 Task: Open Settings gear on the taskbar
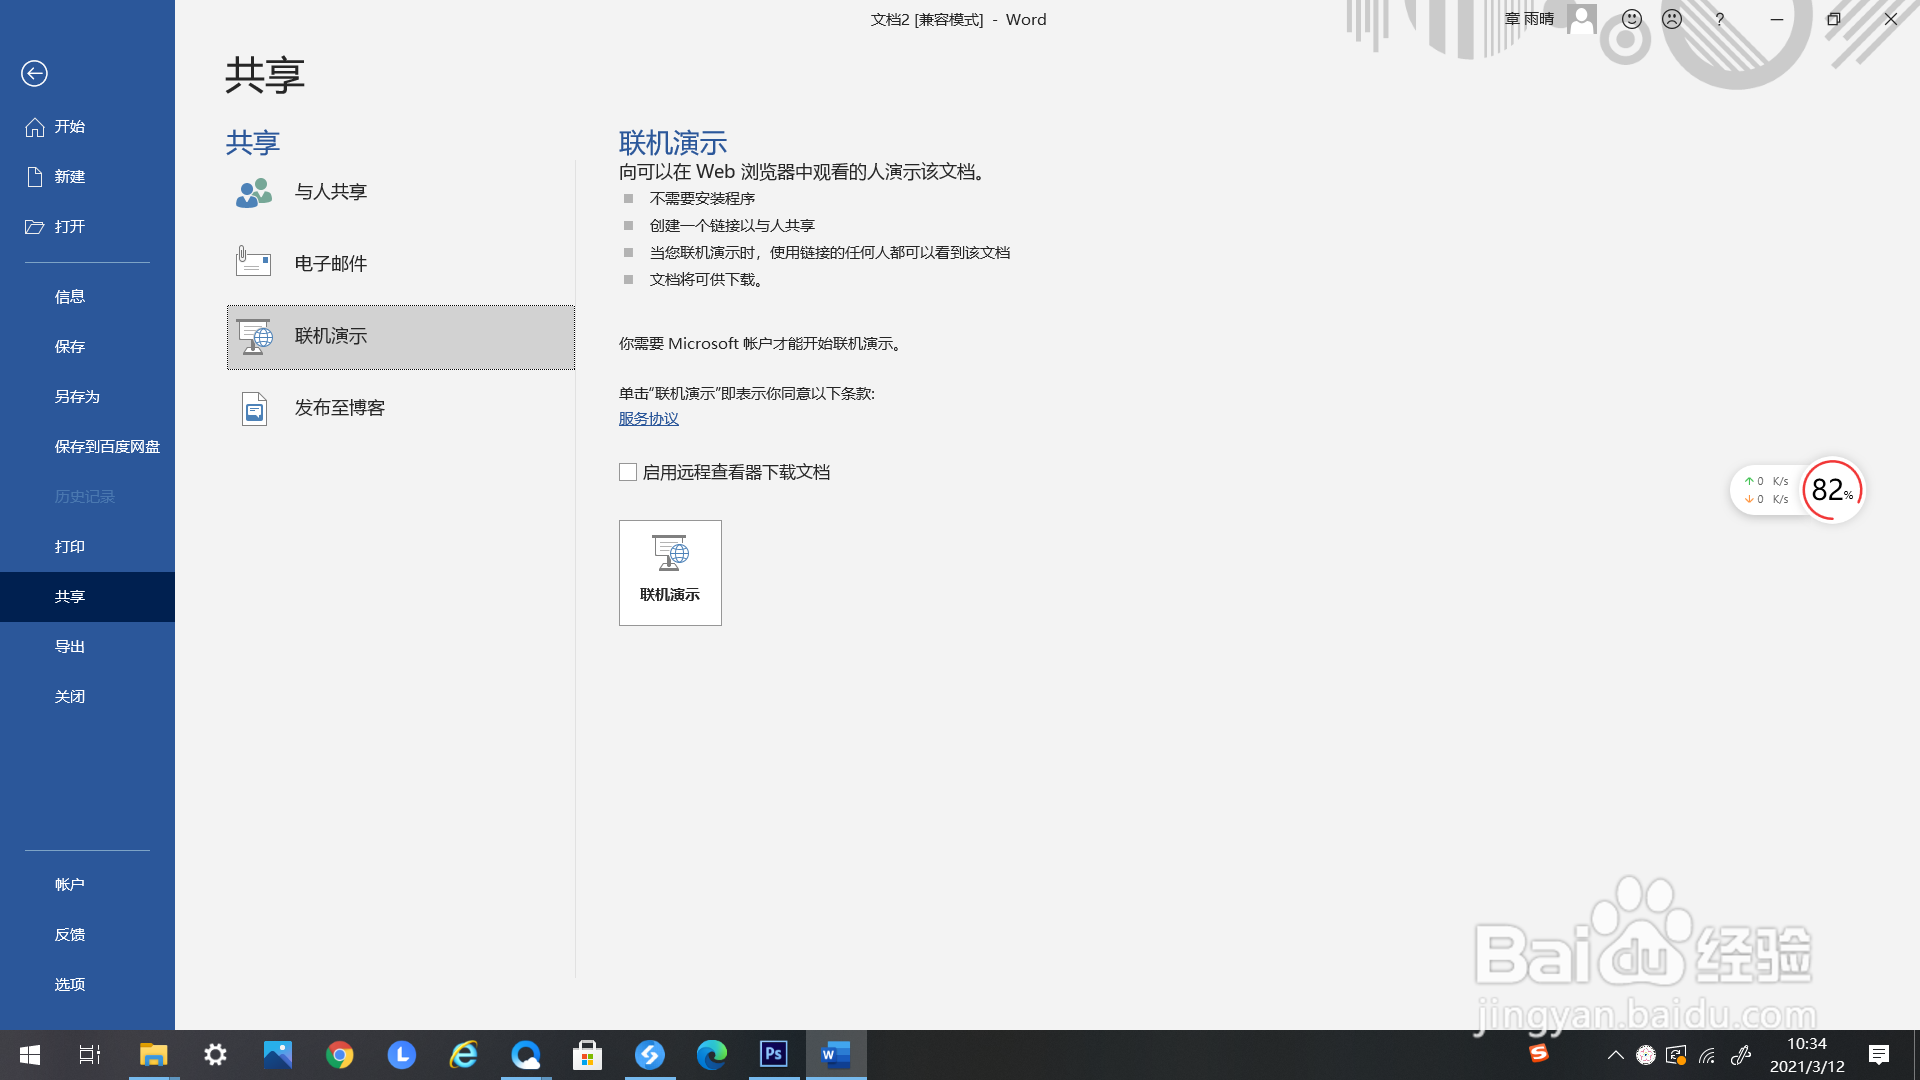[x=215, y=1055]
